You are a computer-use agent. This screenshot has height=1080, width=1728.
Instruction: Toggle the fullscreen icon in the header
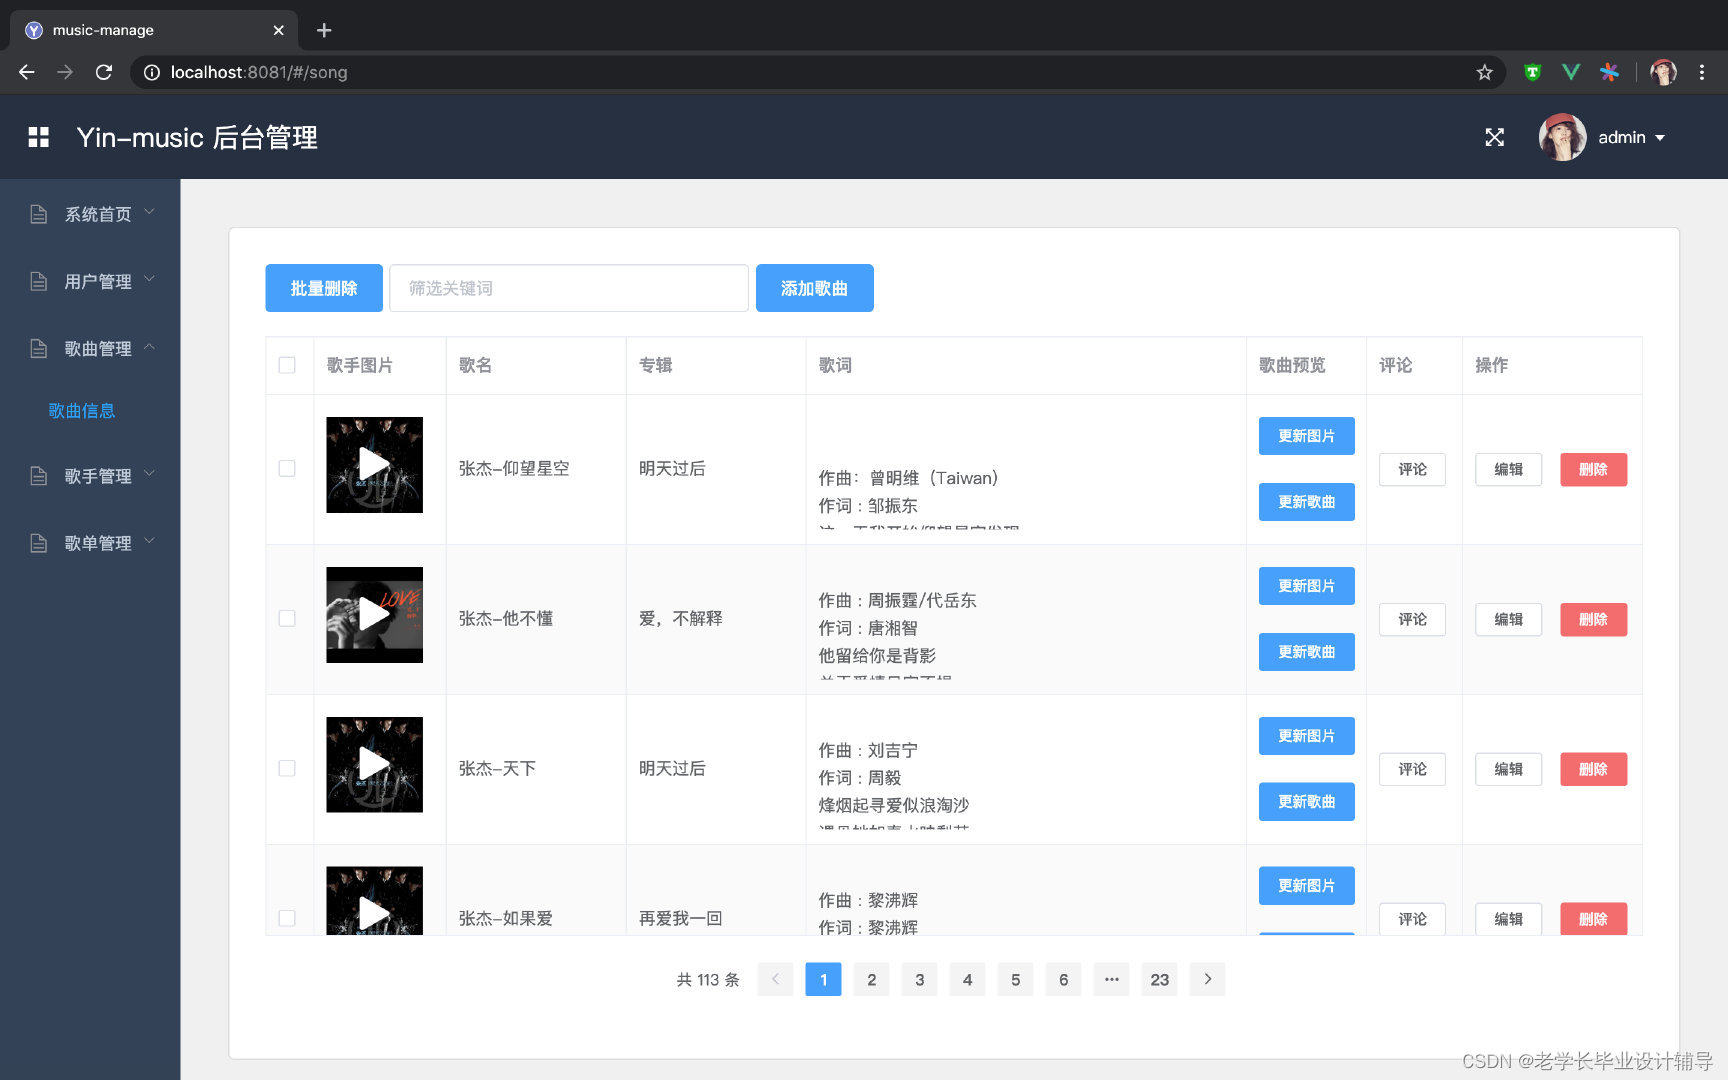pos(1494,137)
